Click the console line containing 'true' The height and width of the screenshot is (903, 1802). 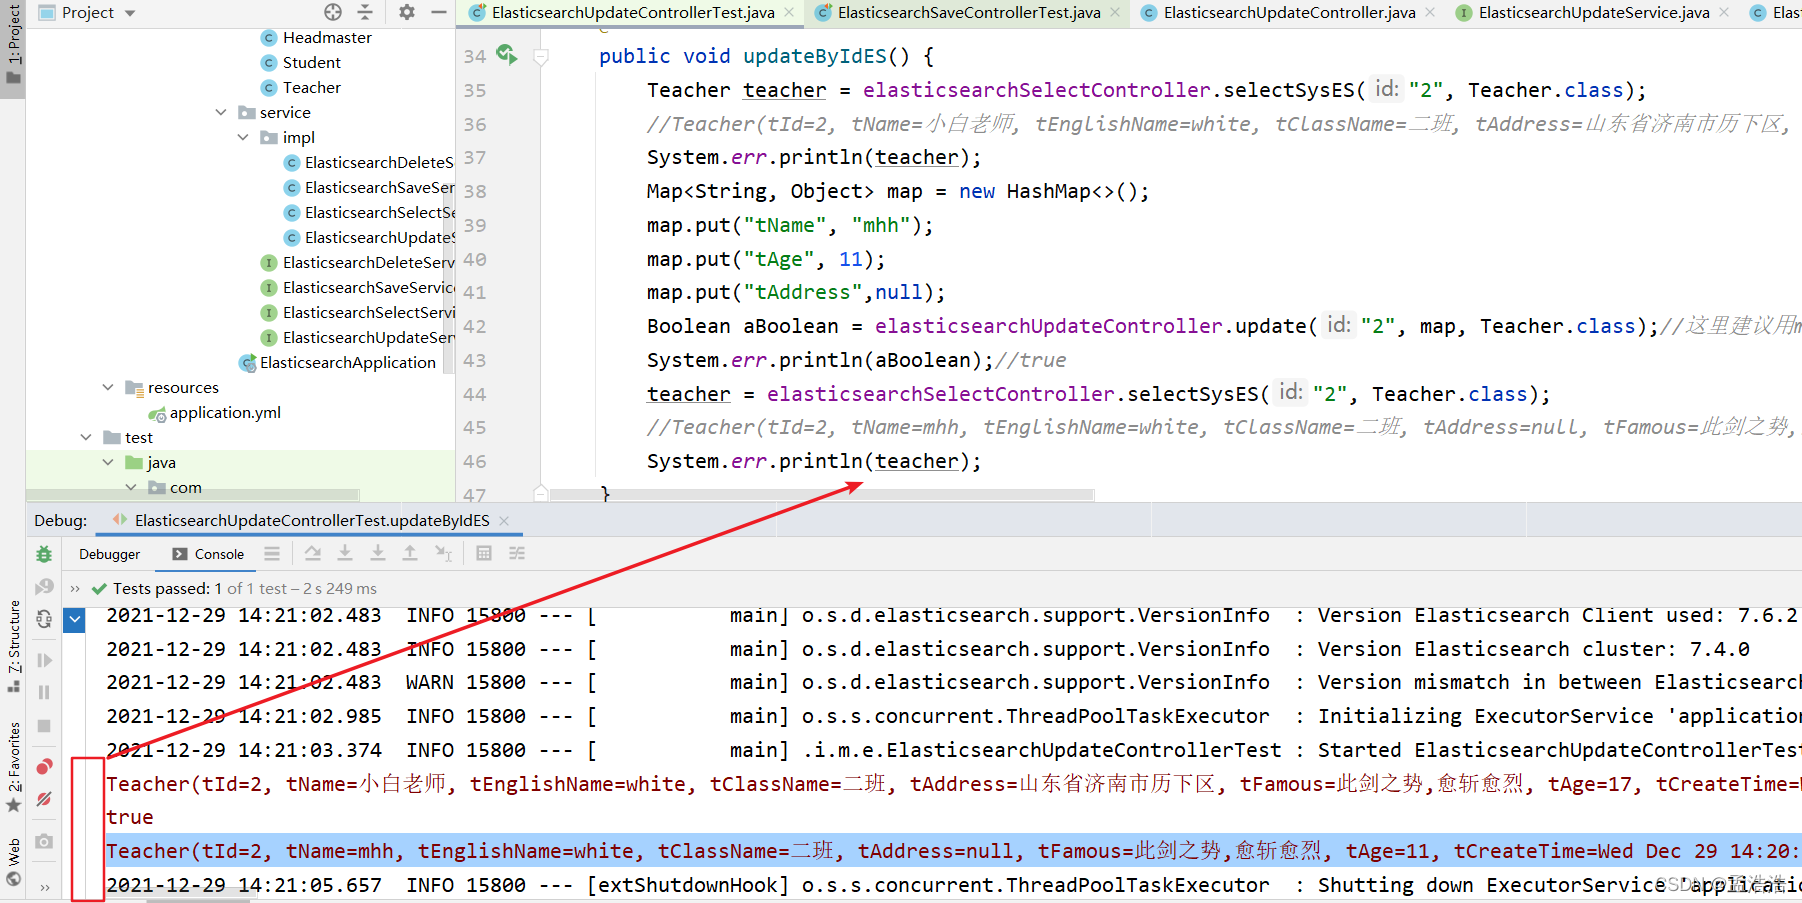[130, 817]
